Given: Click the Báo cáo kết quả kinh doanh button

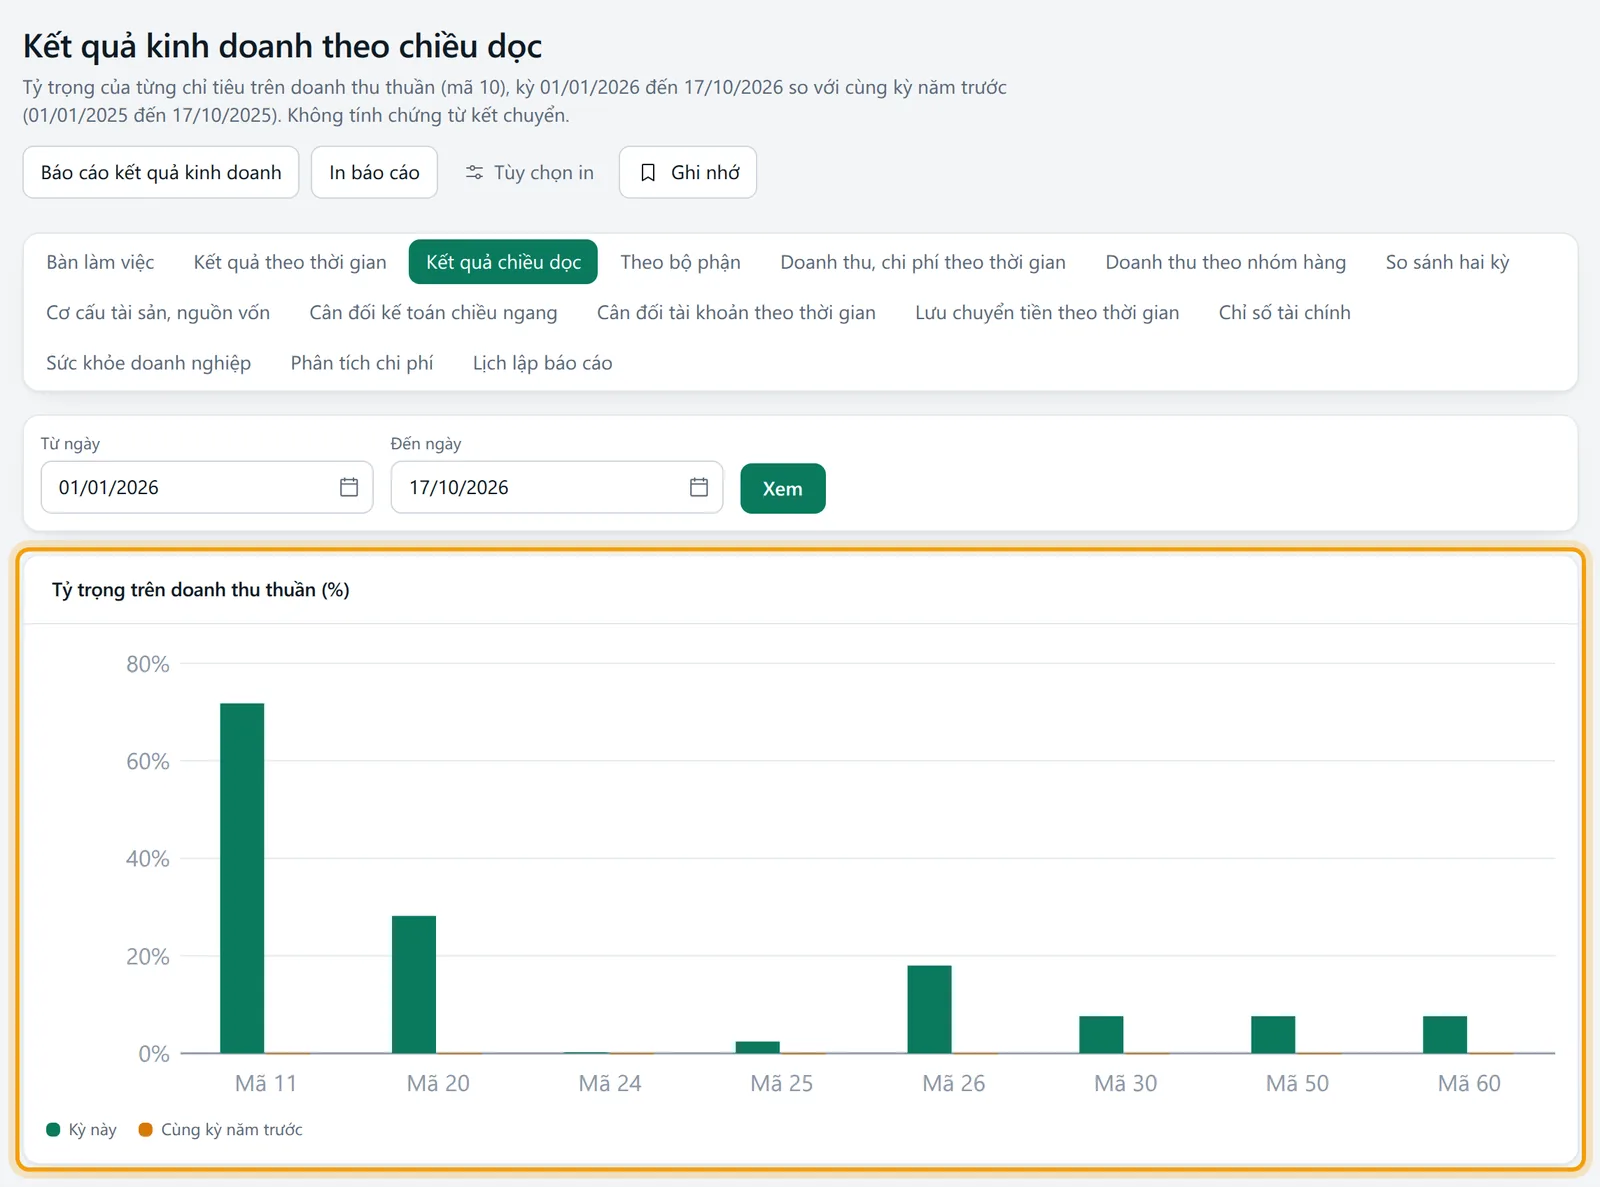Looking at the screenshot, I should point(161,173).
